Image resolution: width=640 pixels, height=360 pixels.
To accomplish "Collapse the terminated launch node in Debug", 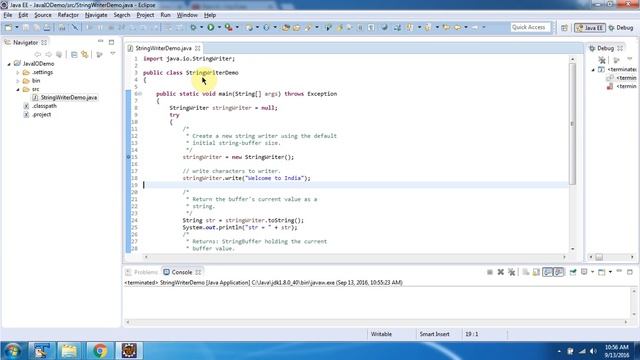I will pyautogui.click(x=593, y=70).
